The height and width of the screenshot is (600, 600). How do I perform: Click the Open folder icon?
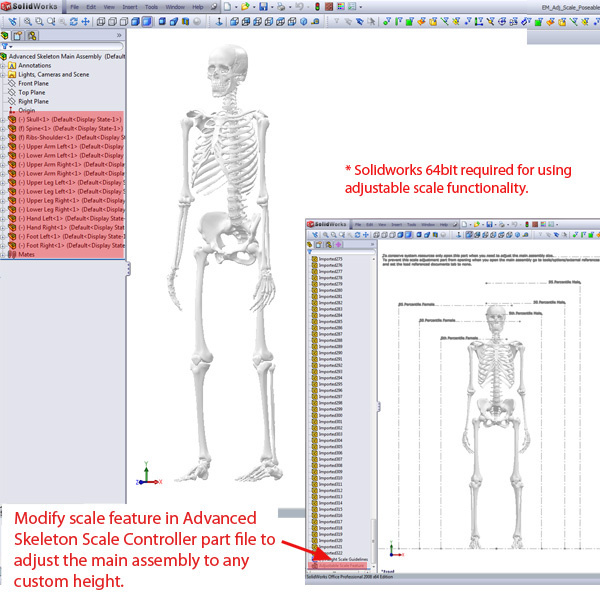coord(246,7)
